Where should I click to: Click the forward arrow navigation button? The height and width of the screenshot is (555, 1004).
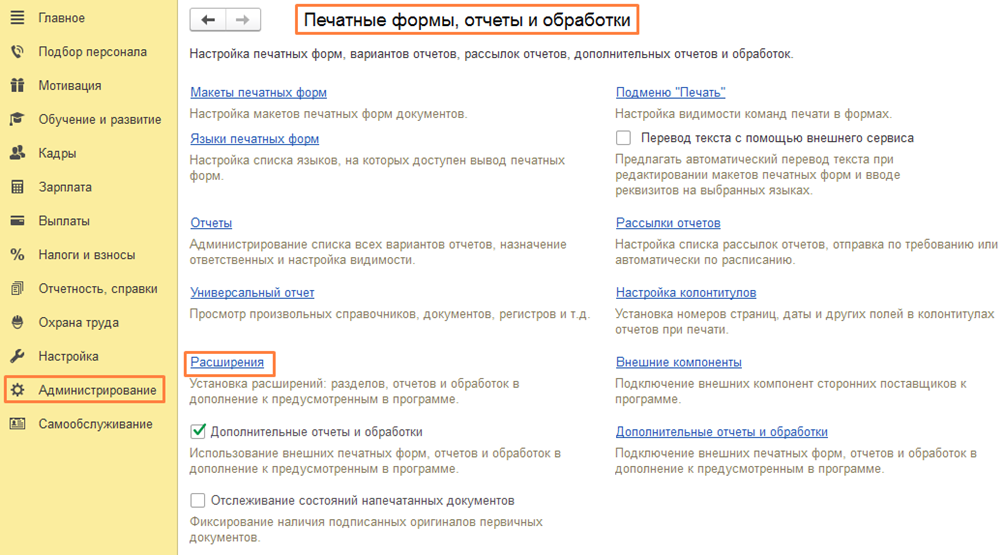(x=243, y=19)
